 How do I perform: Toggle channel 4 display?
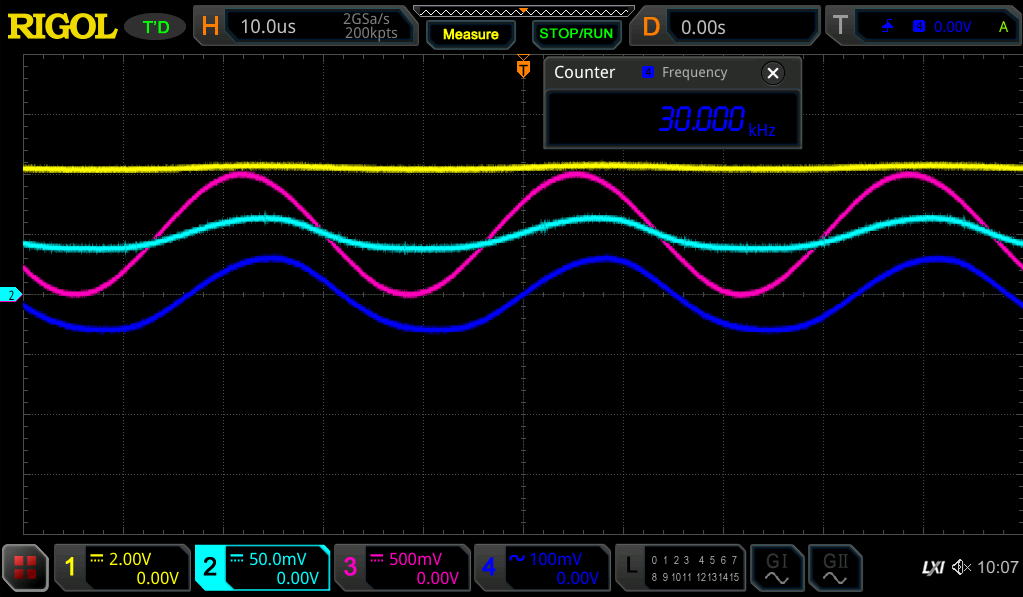click(489, 566)
